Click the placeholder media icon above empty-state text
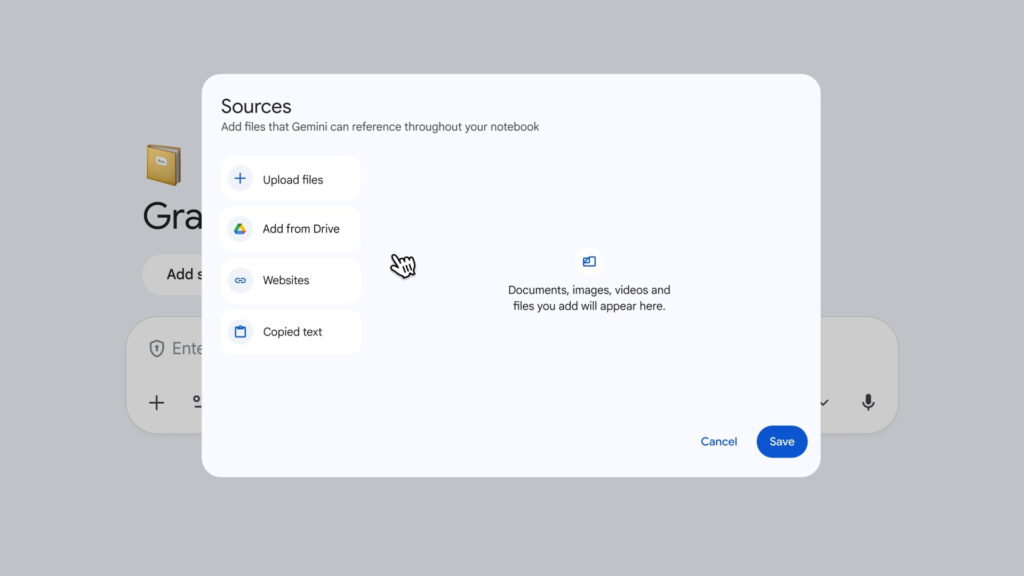Viewport: 1024px width, 576px height. [x=589, y=262]
